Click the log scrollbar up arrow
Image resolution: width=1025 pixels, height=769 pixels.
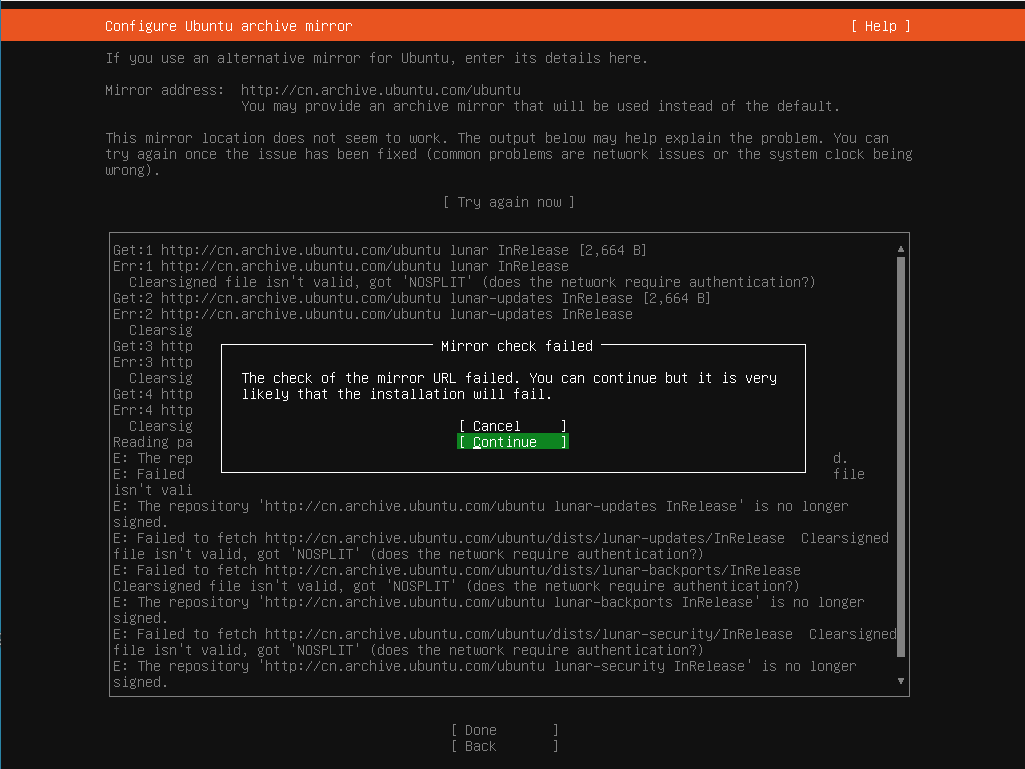click(x=901, y=249)
